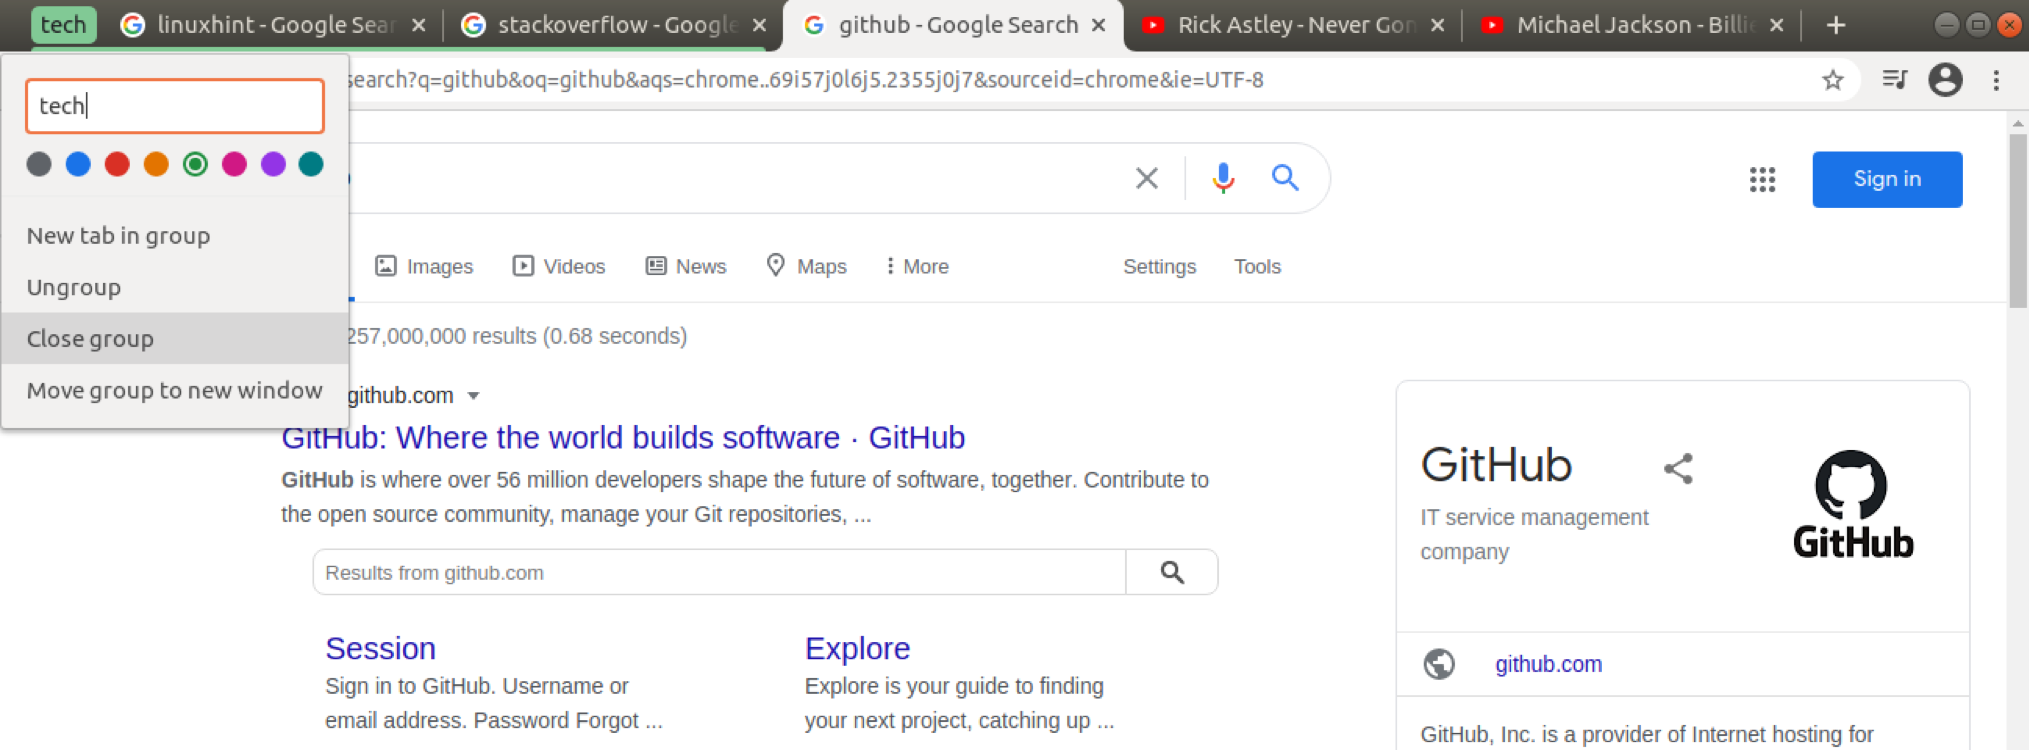Start voice search with microphone icon

pos(1223,178)
